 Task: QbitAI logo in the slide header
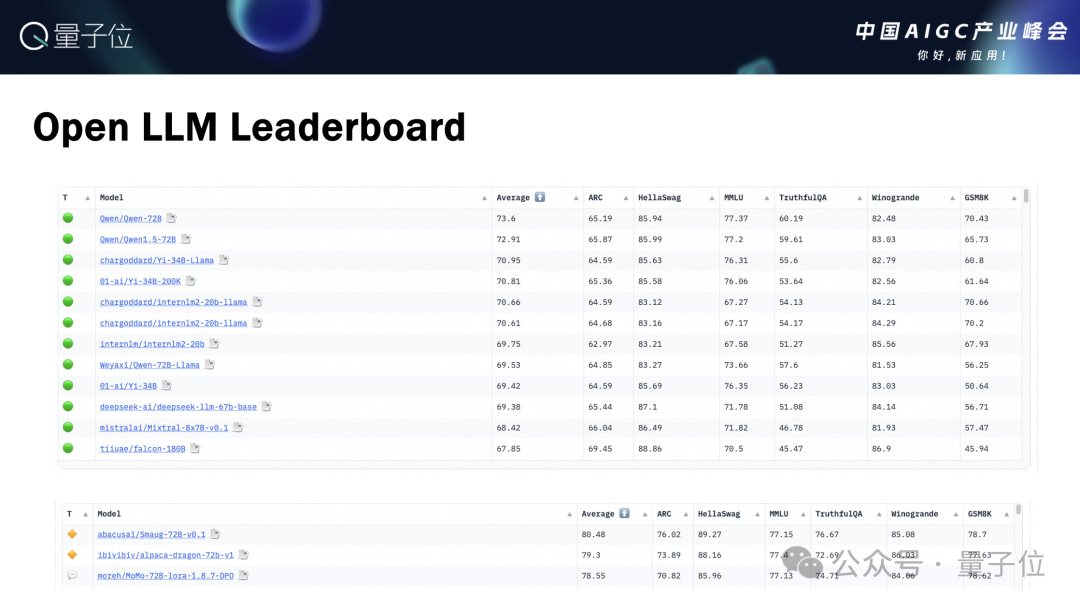click(76, 36)
